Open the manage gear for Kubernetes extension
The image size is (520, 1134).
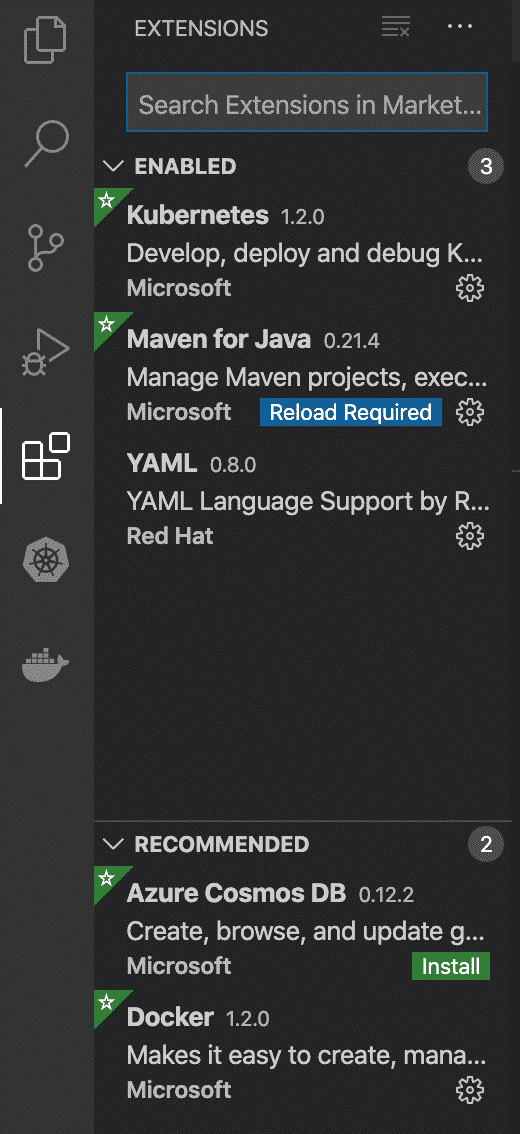pos(470,289)
